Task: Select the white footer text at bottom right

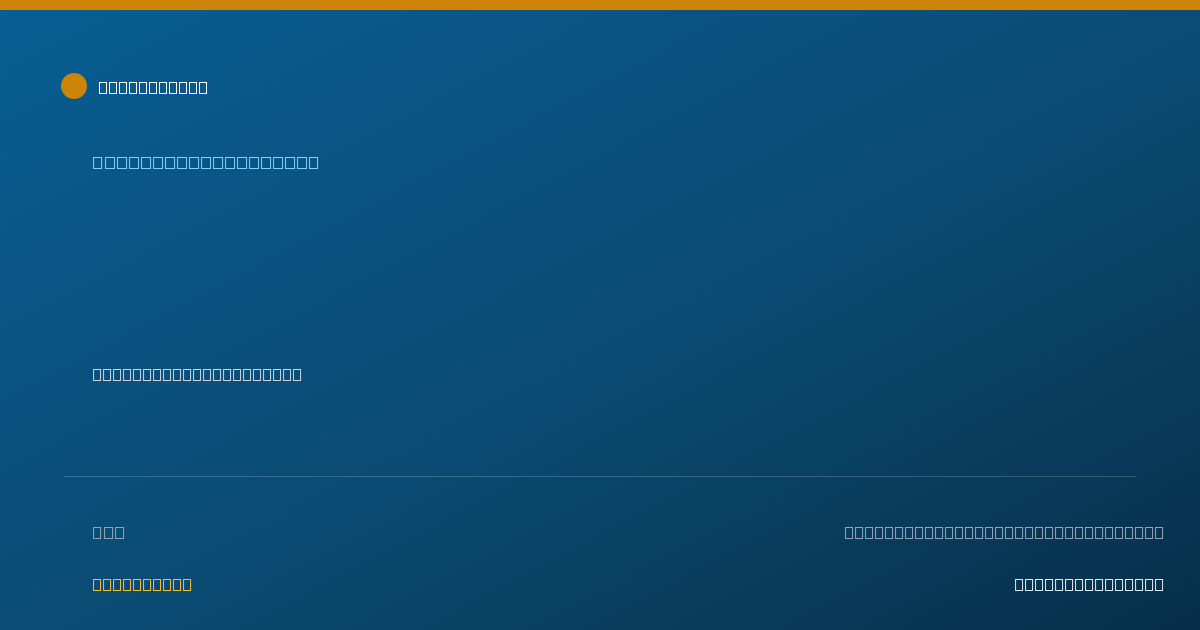Action: (x=1089, y=584)
